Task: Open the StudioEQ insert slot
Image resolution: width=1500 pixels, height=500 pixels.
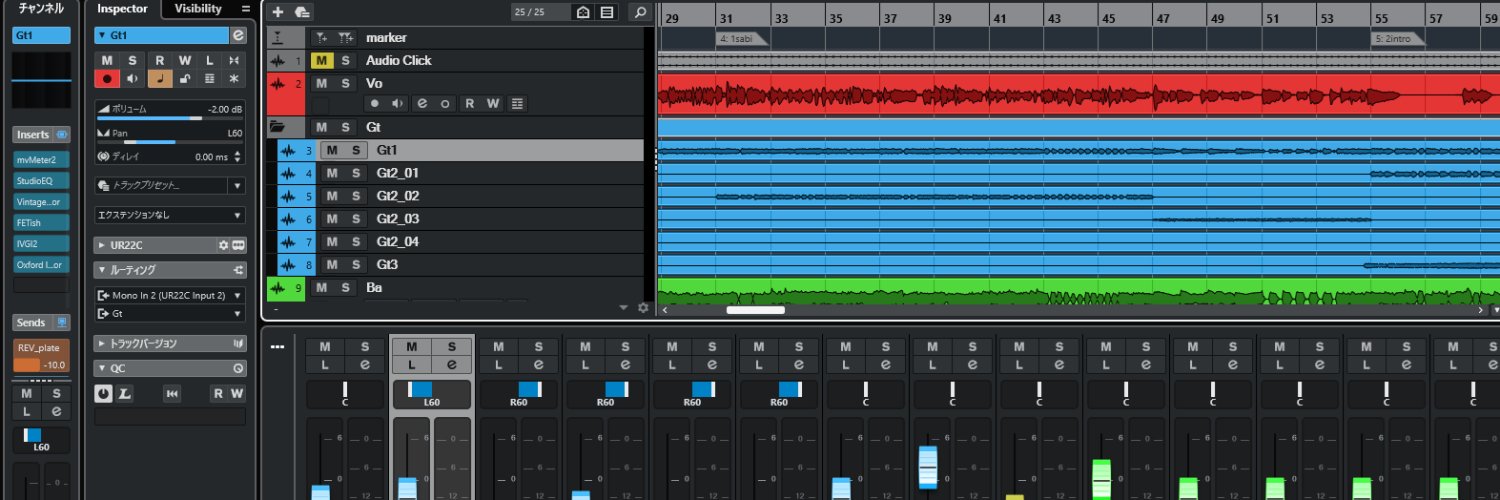Action: point(41,181)
